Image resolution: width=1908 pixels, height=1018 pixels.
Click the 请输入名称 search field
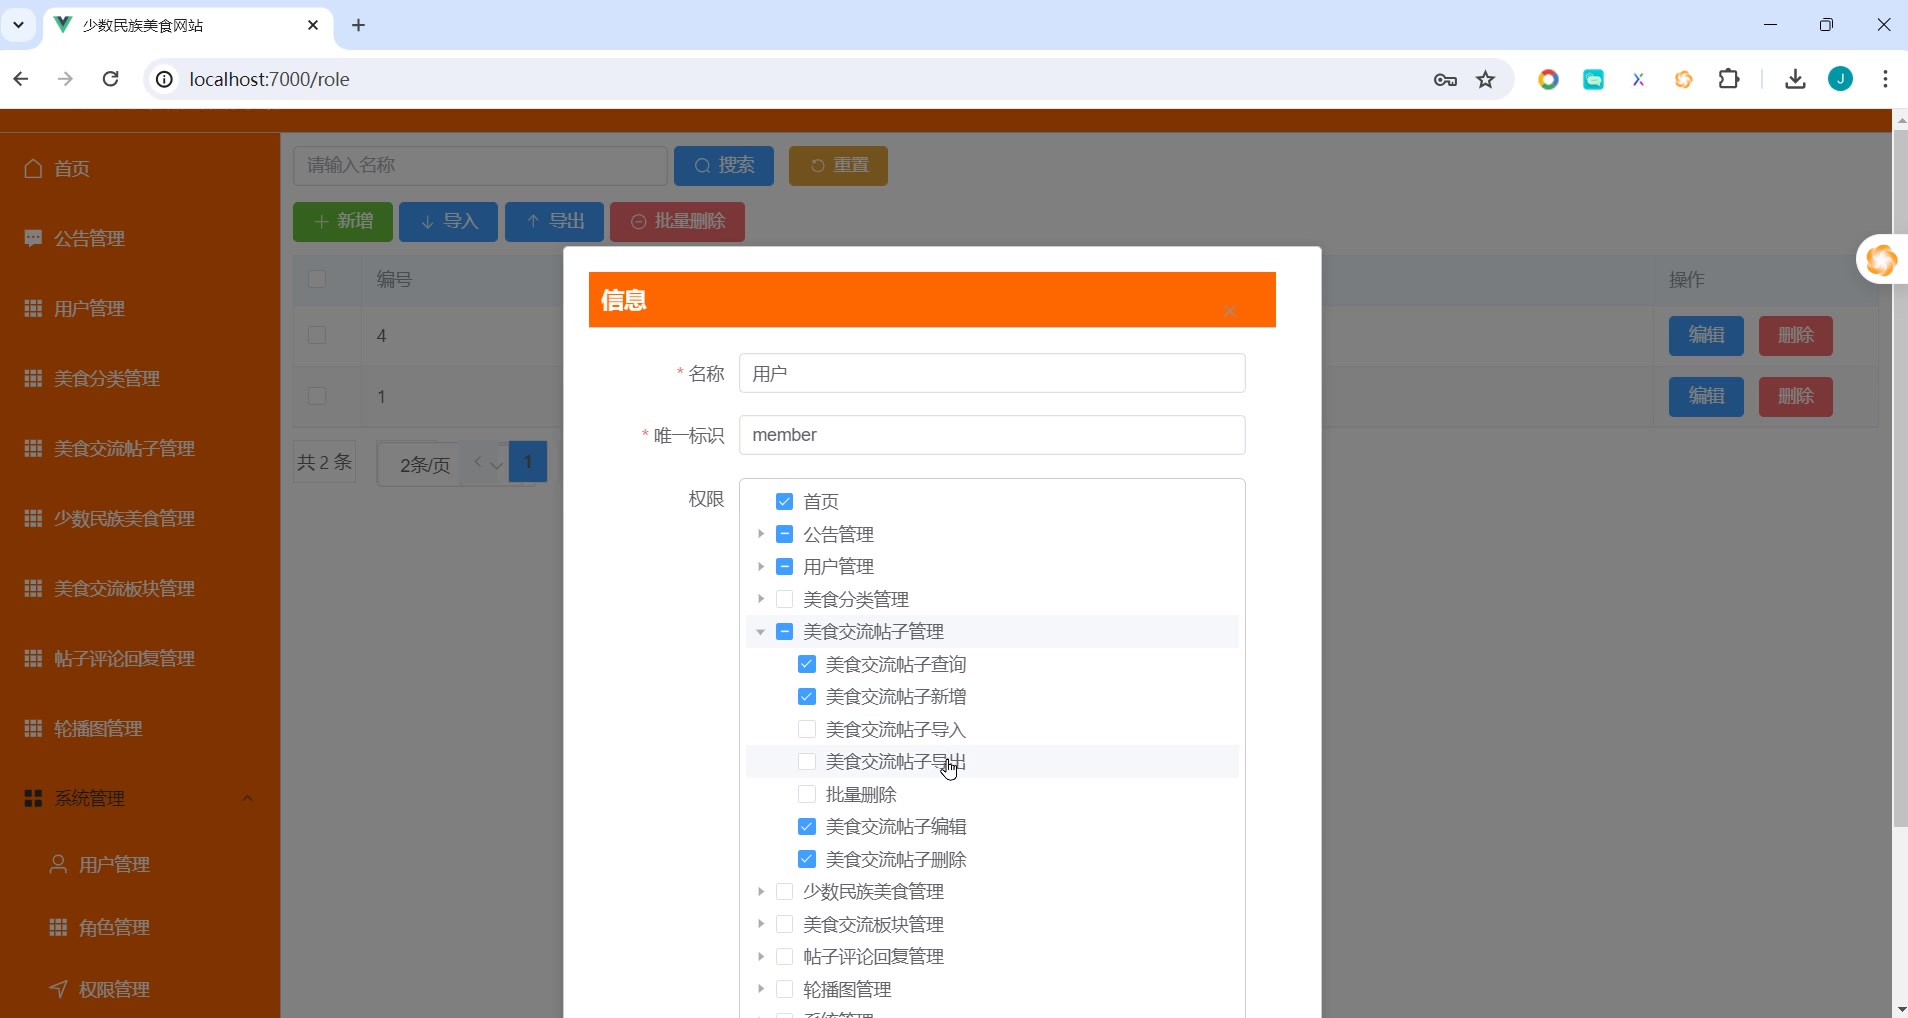coord(480,166)
